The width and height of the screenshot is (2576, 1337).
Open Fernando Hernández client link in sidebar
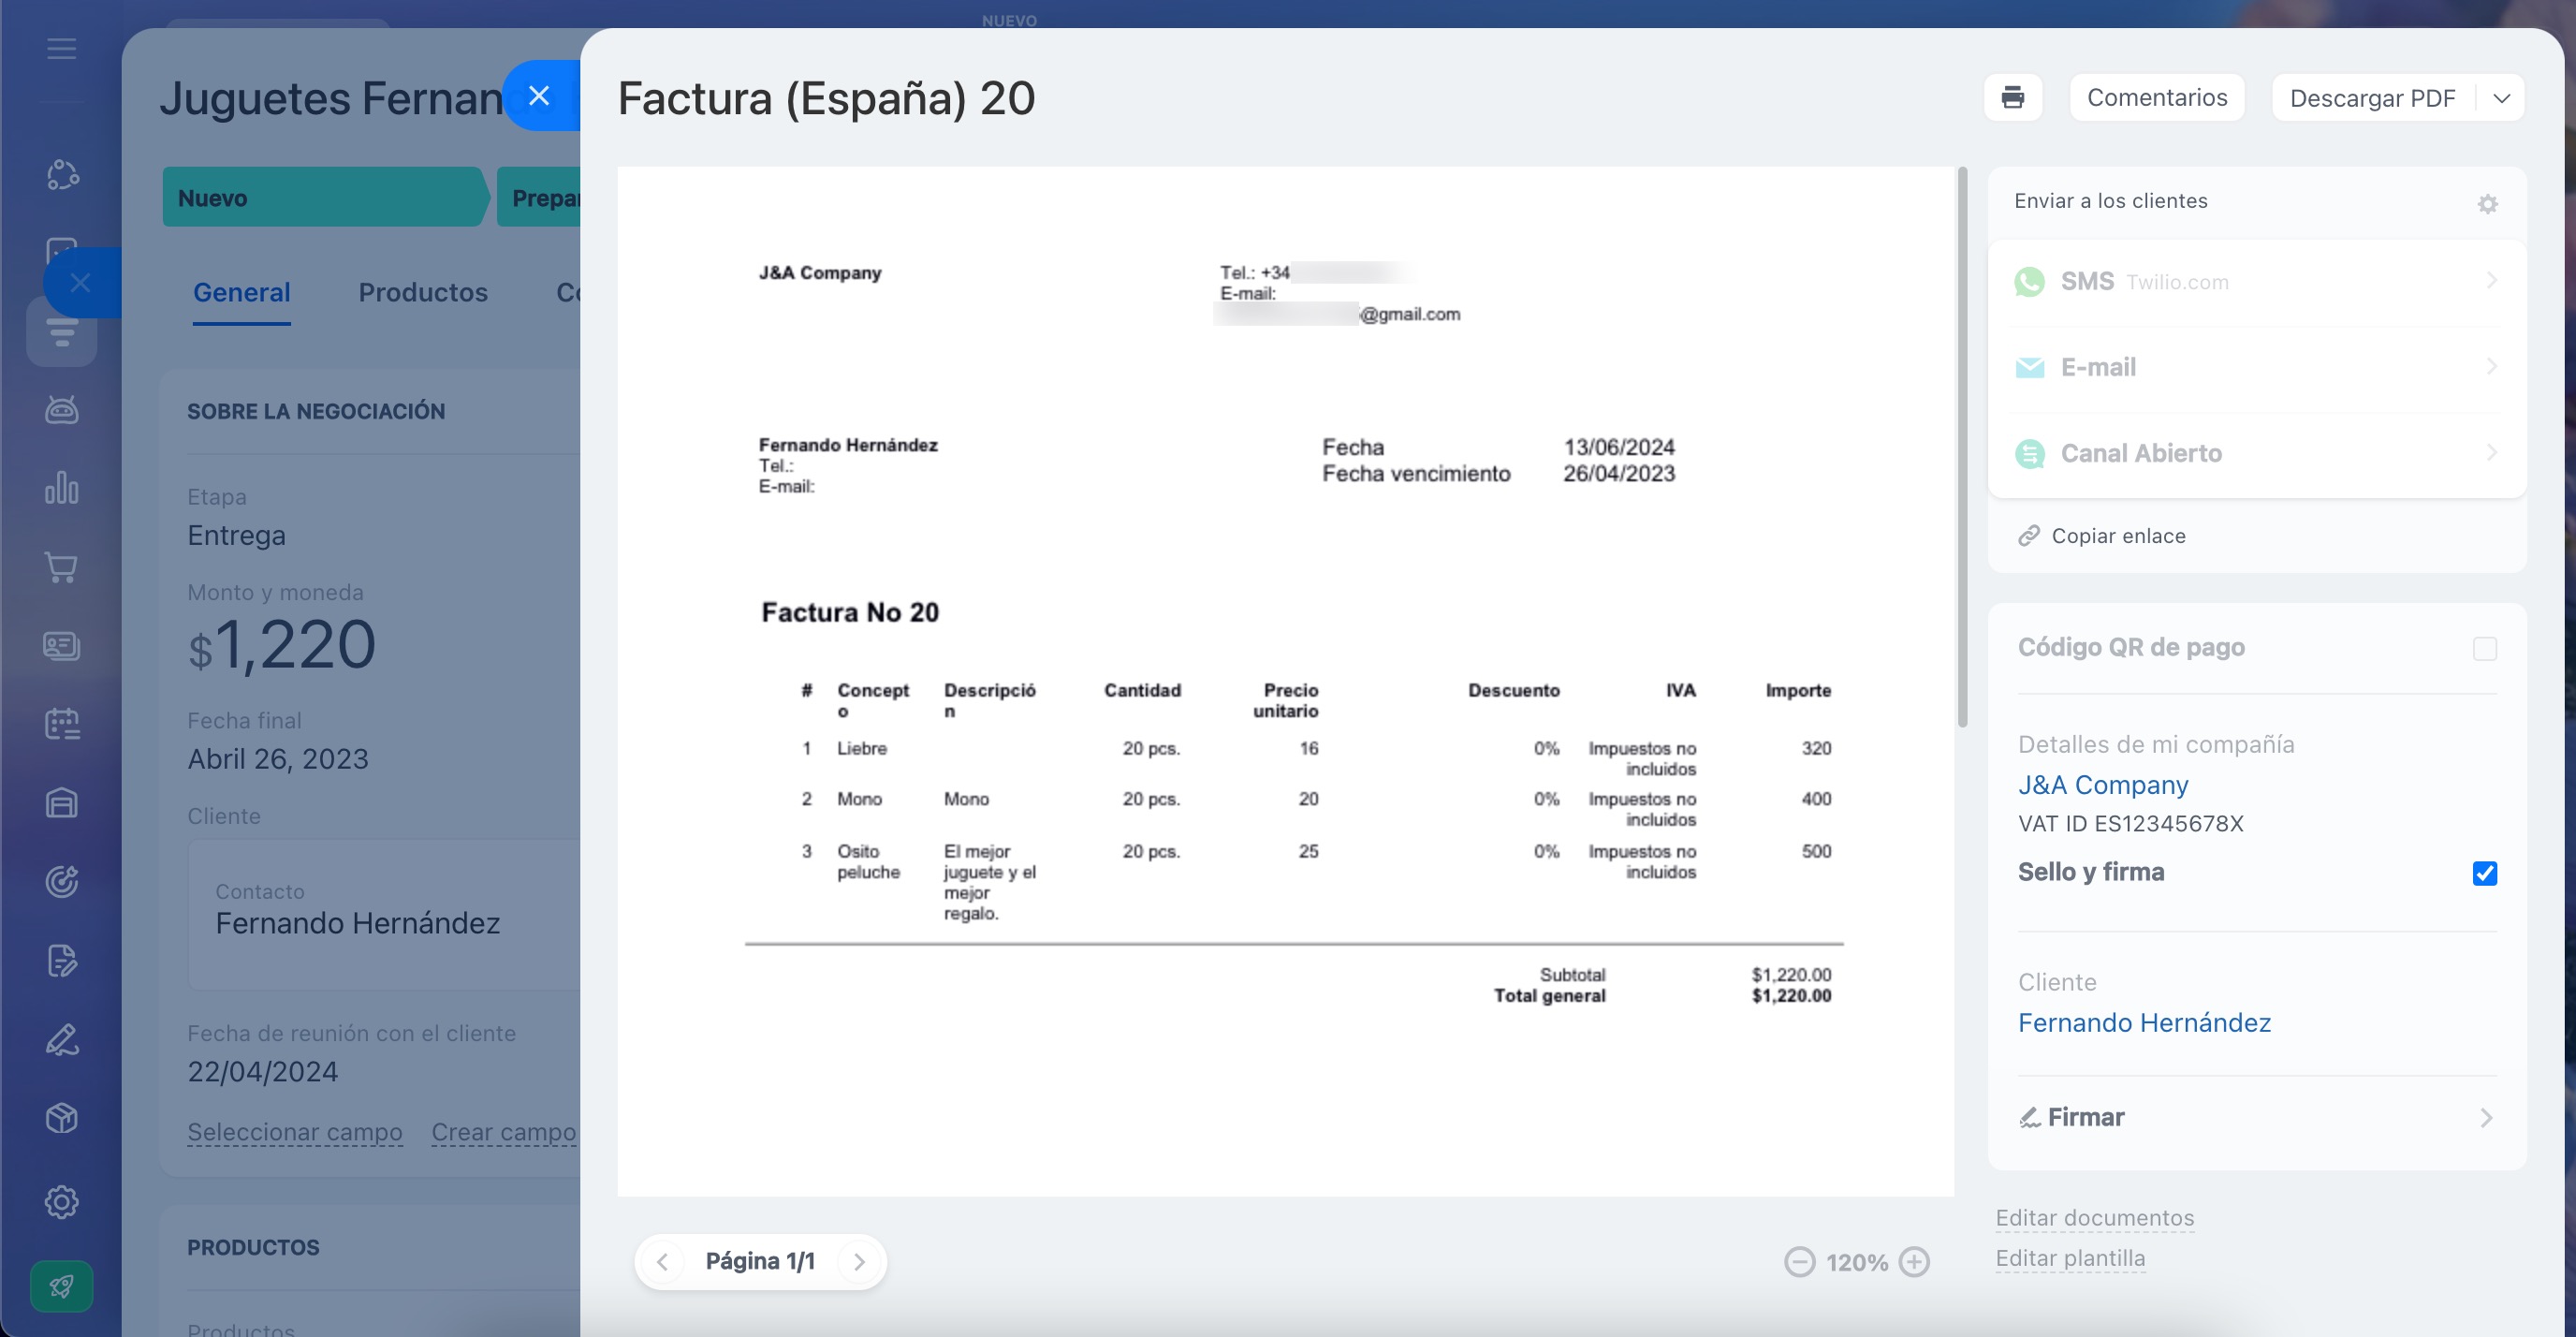click(x=2144, y=1023)
